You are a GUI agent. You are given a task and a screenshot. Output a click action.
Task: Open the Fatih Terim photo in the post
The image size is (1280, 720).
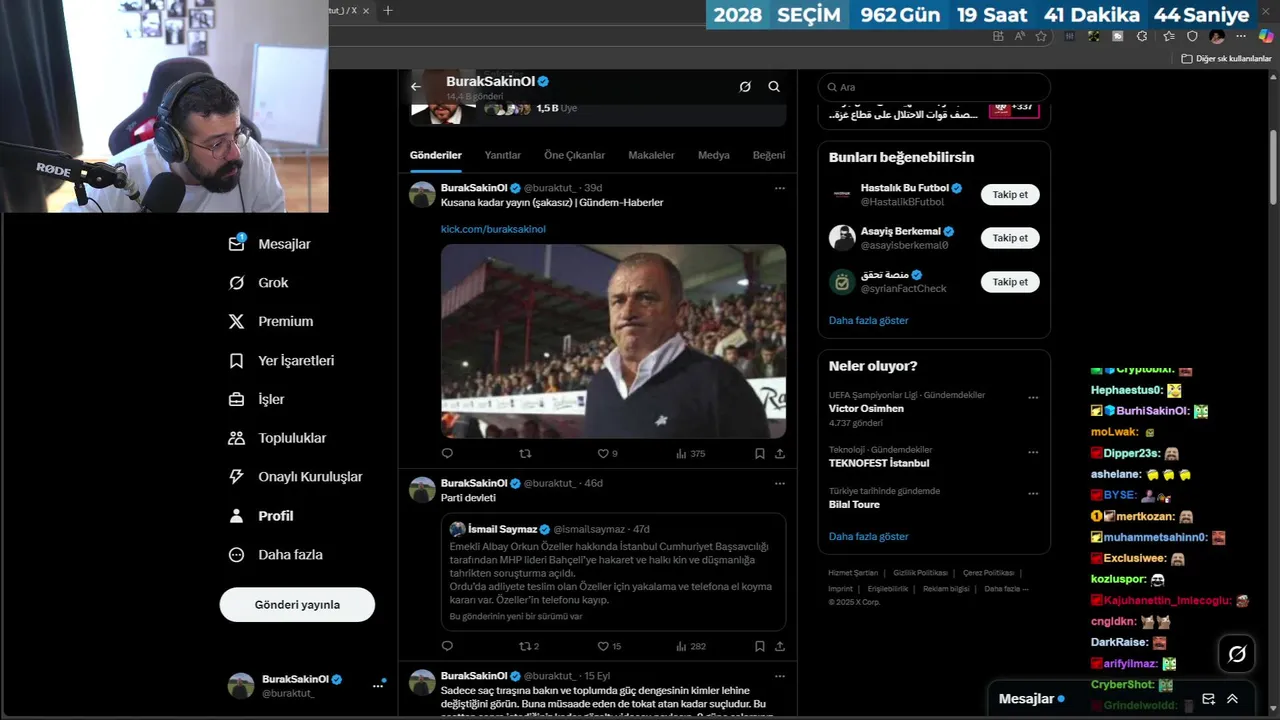tap(613, 341)
